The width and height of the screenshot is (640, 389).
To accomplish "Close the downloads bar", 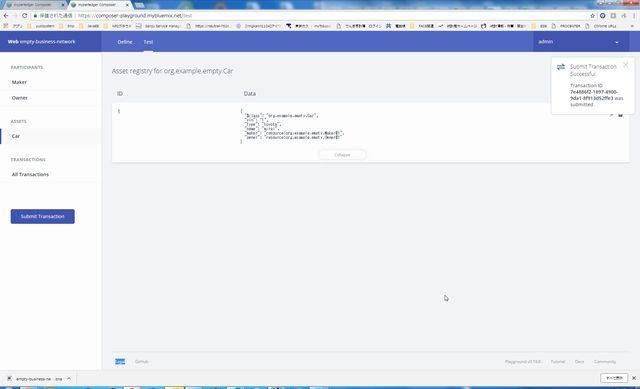I will (634, 378).
